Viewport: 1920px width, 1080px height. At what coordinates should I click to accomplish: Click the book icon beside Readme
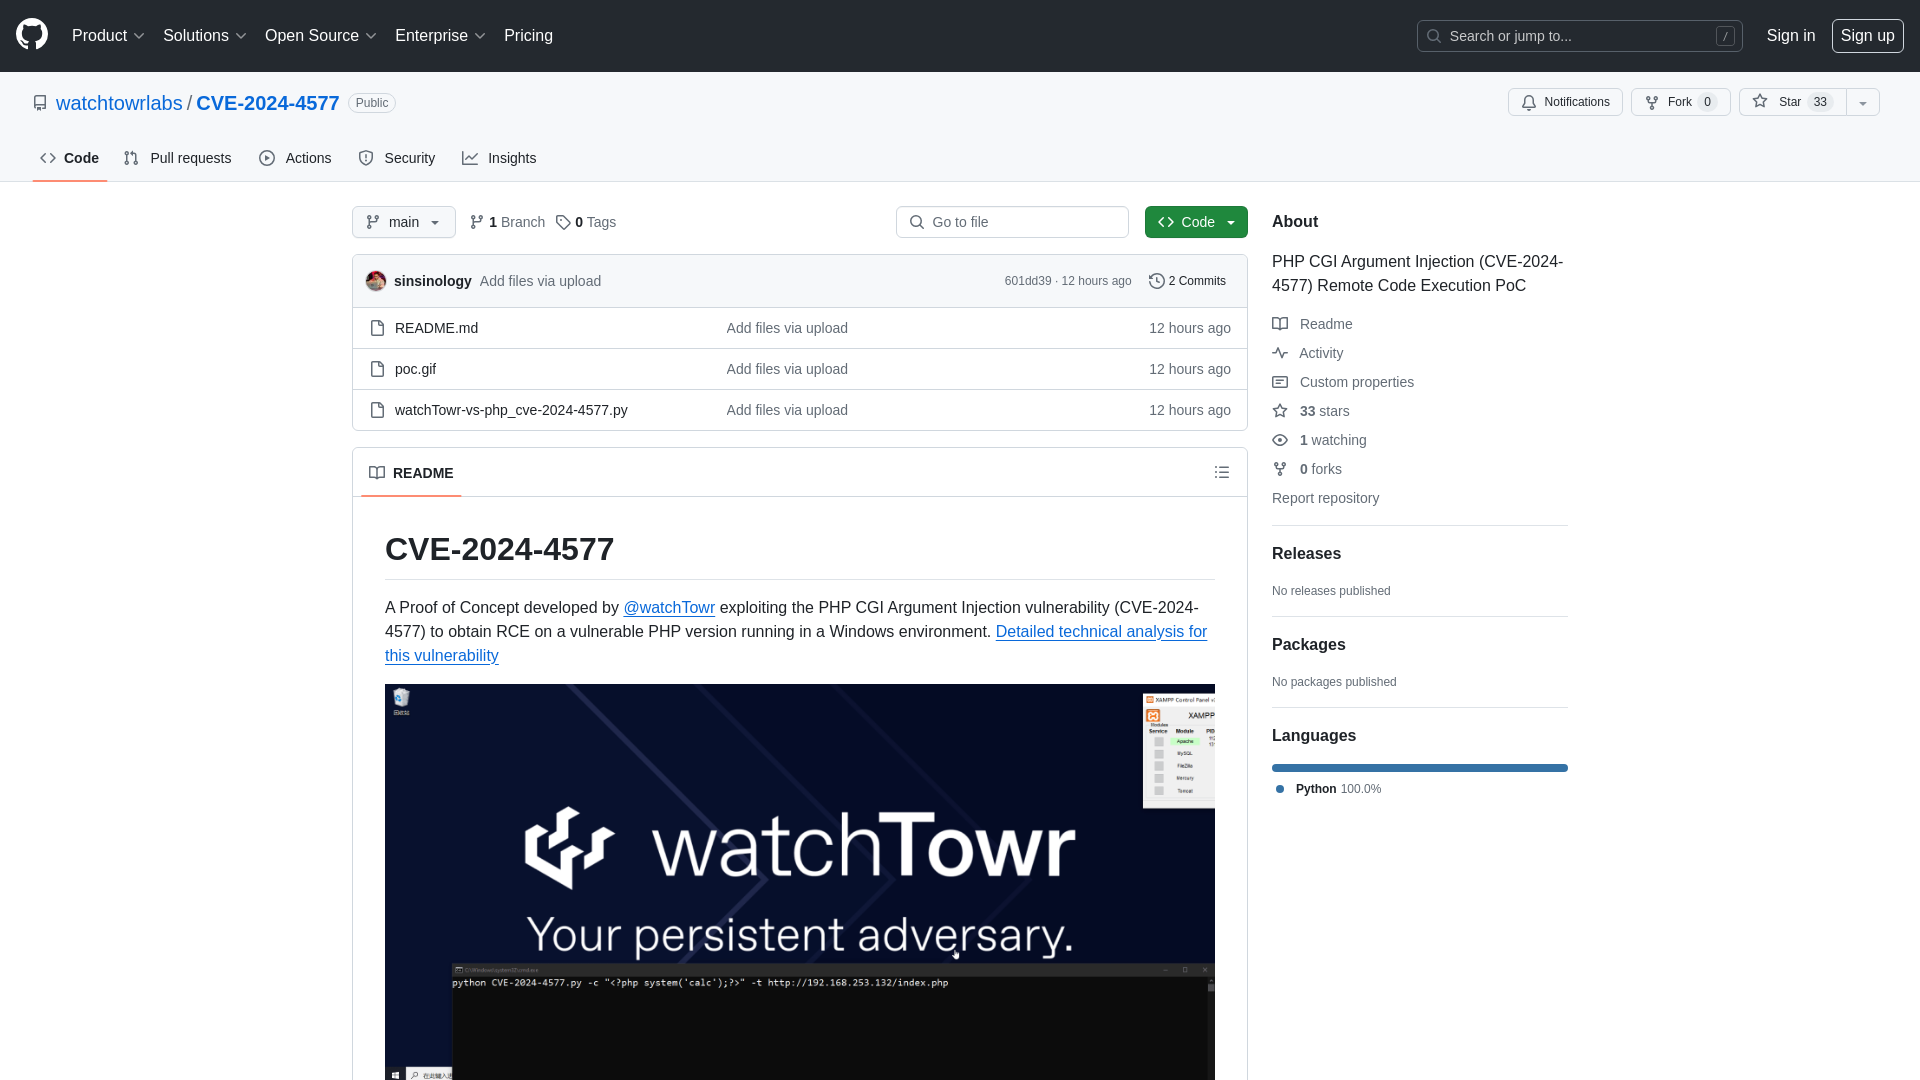1280,324
